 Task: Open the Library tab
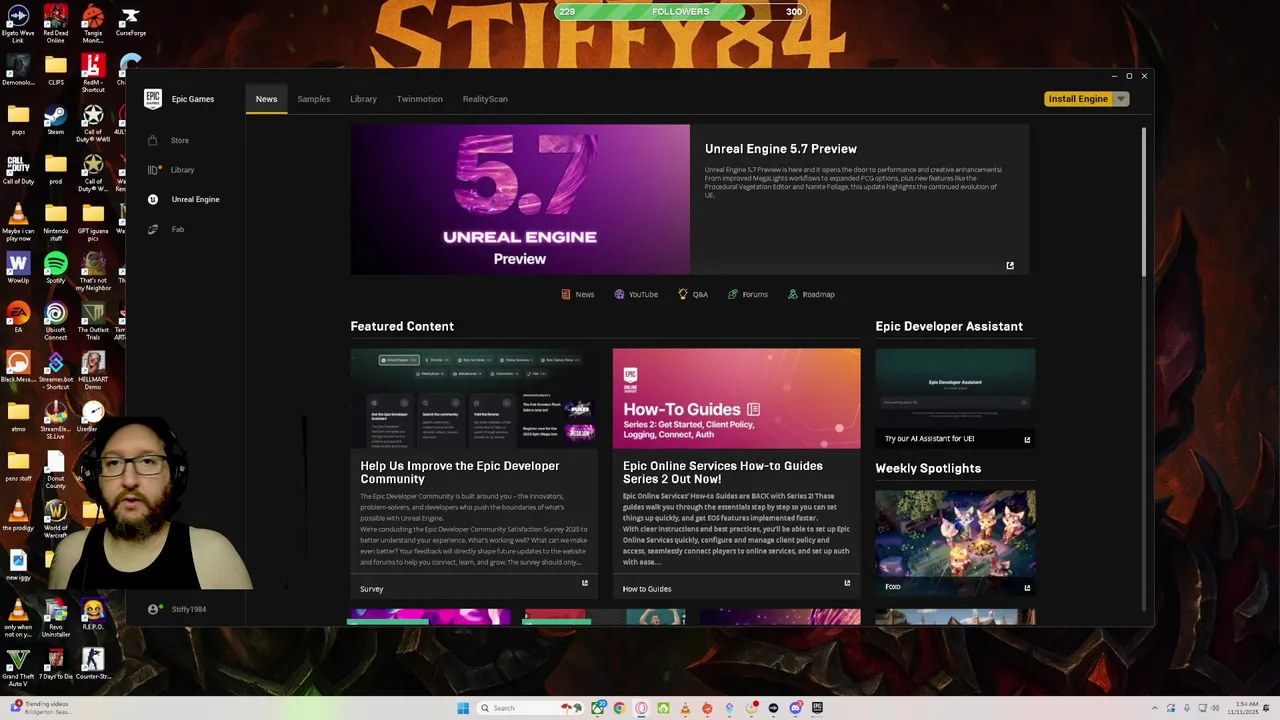(x=363, y=99)
